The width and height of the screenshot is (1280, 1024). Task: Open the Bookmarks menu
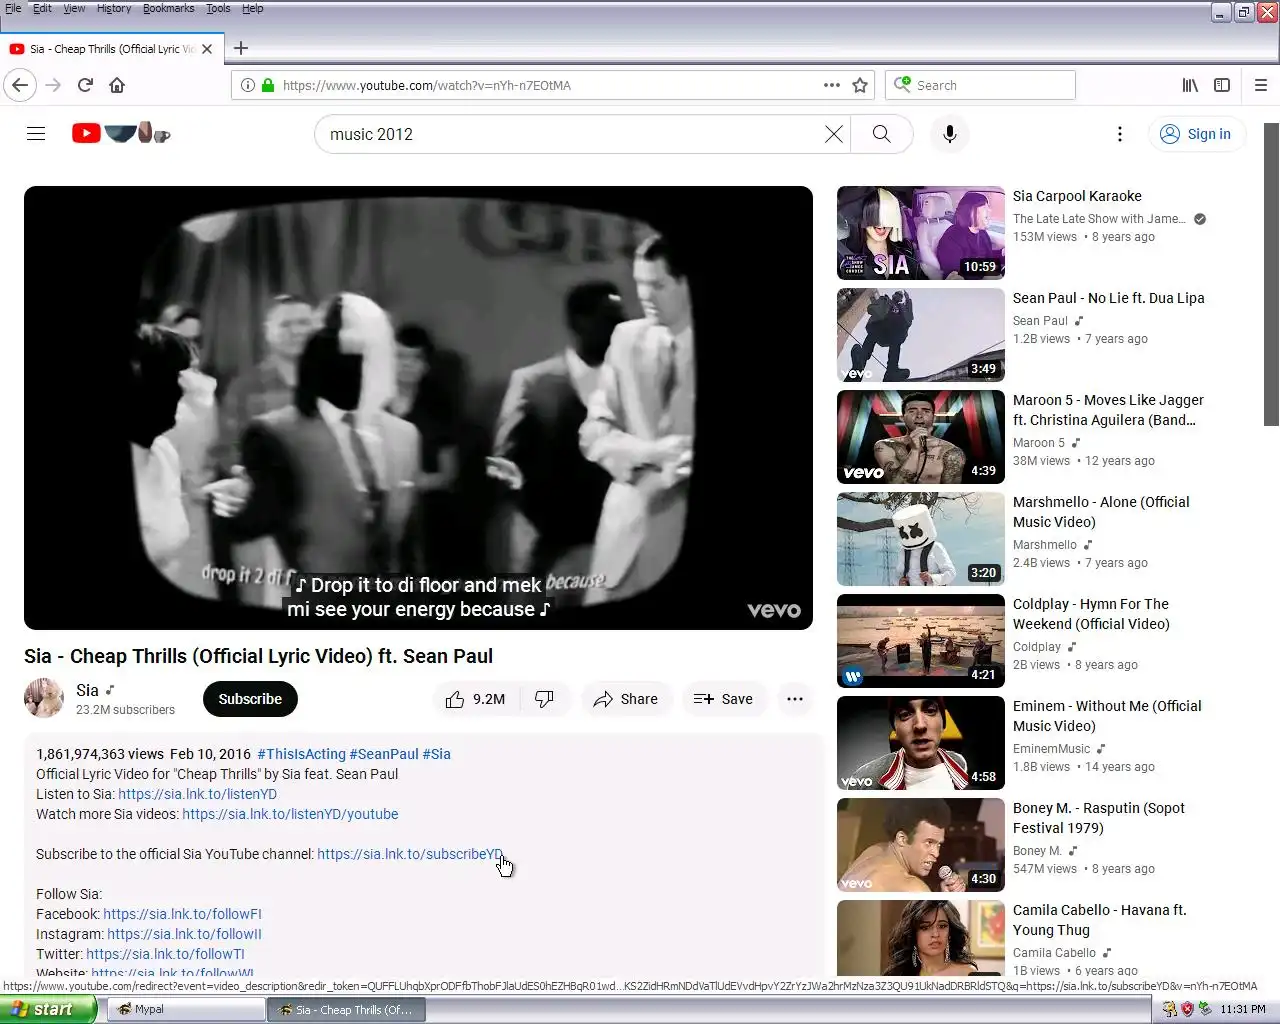168,8
